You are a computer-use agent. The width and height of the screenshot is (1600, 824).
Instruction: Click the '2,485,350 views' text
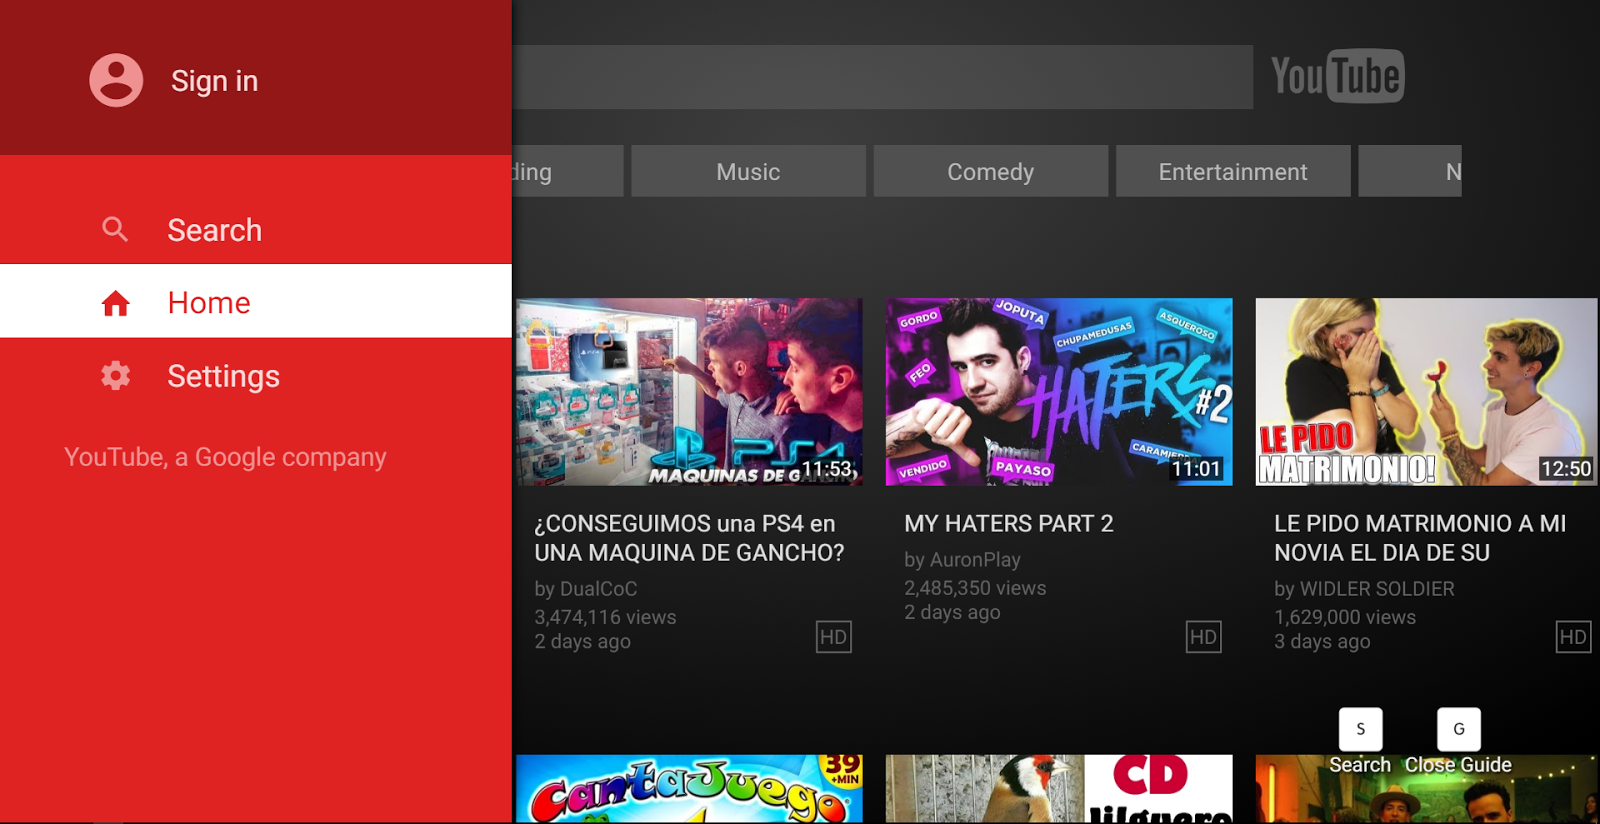coord(975,588)
